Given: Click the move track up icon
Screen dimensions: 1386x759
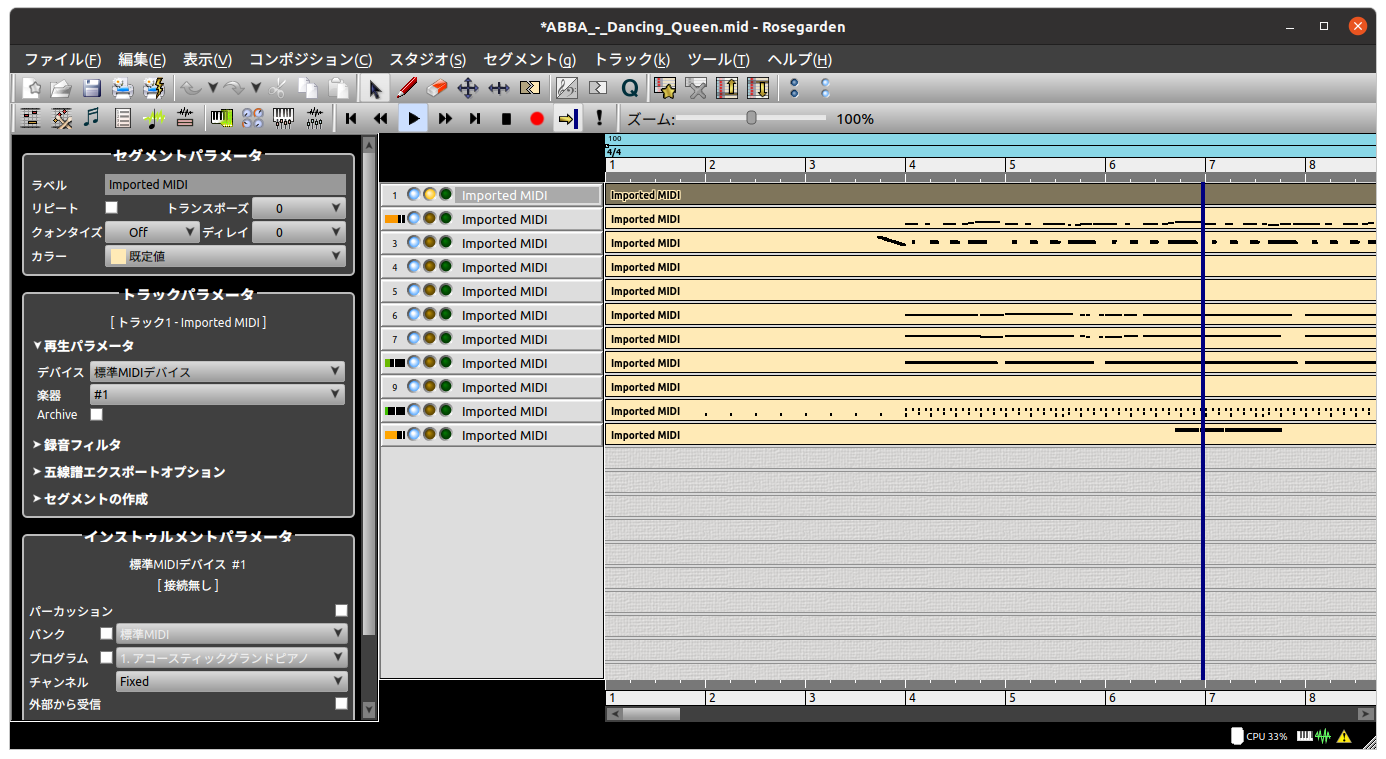Looking at the screenshot, I should coord(727,88).
